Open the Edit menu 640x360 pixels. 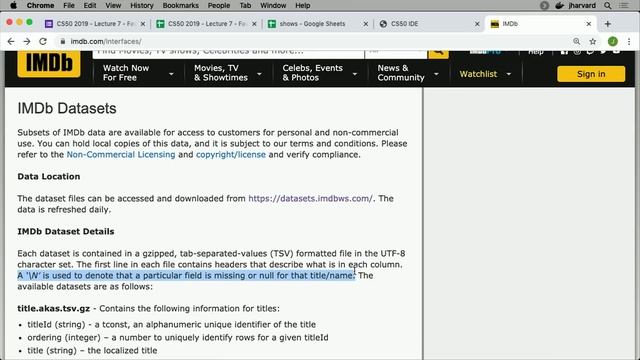[90, 5]
